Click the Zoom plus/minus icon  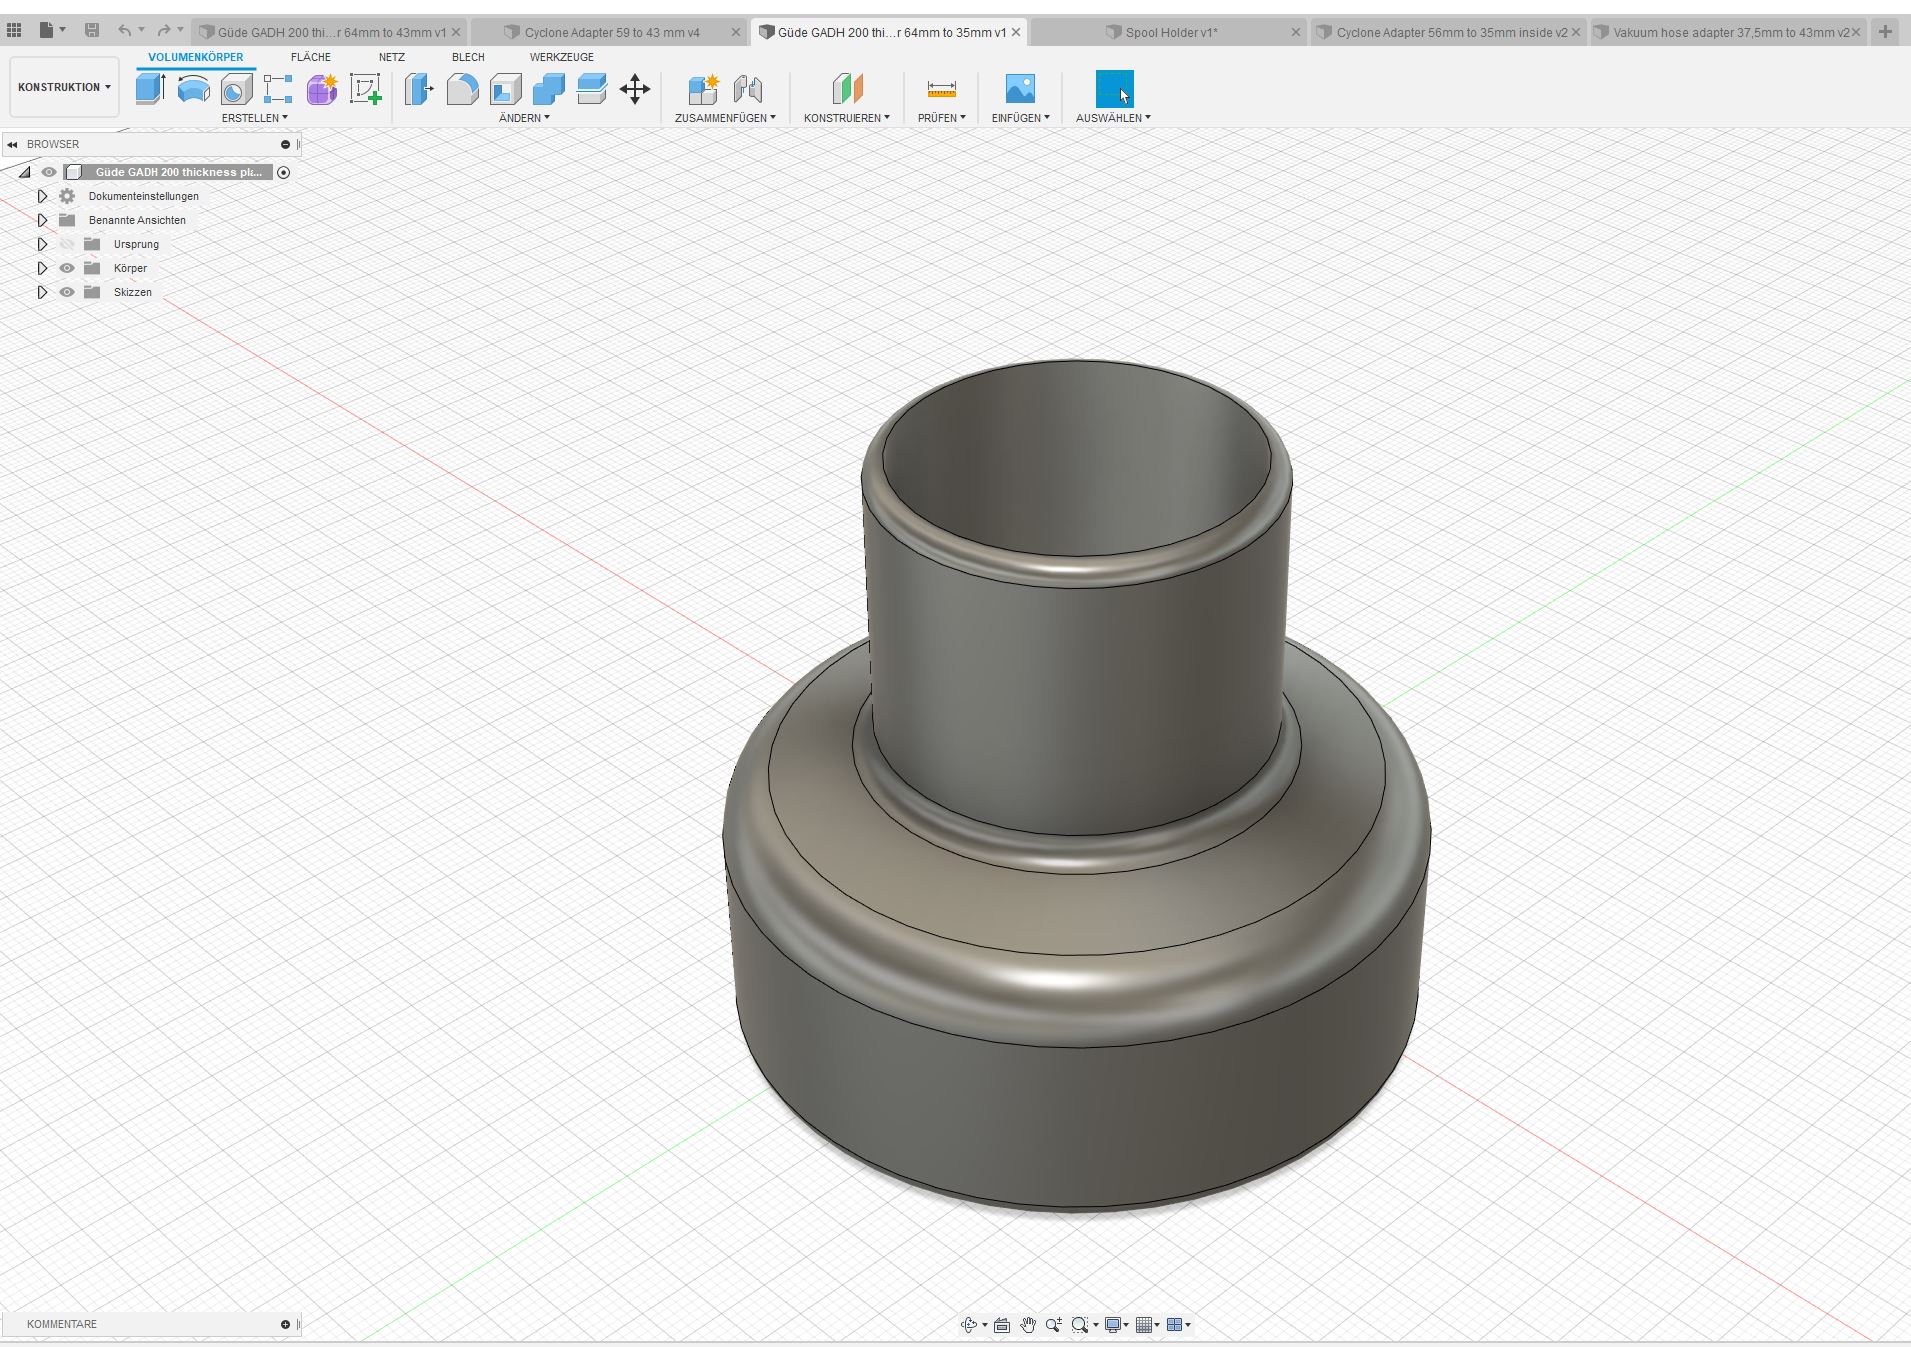tap(1053, 1325)
